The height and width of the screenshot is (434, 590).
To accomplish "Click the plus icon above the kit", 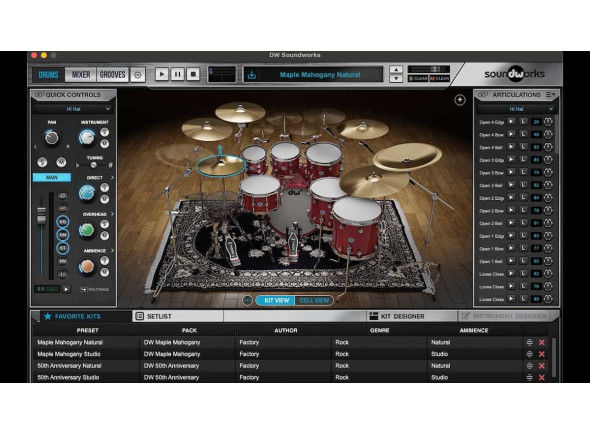I will pos(460,100).
